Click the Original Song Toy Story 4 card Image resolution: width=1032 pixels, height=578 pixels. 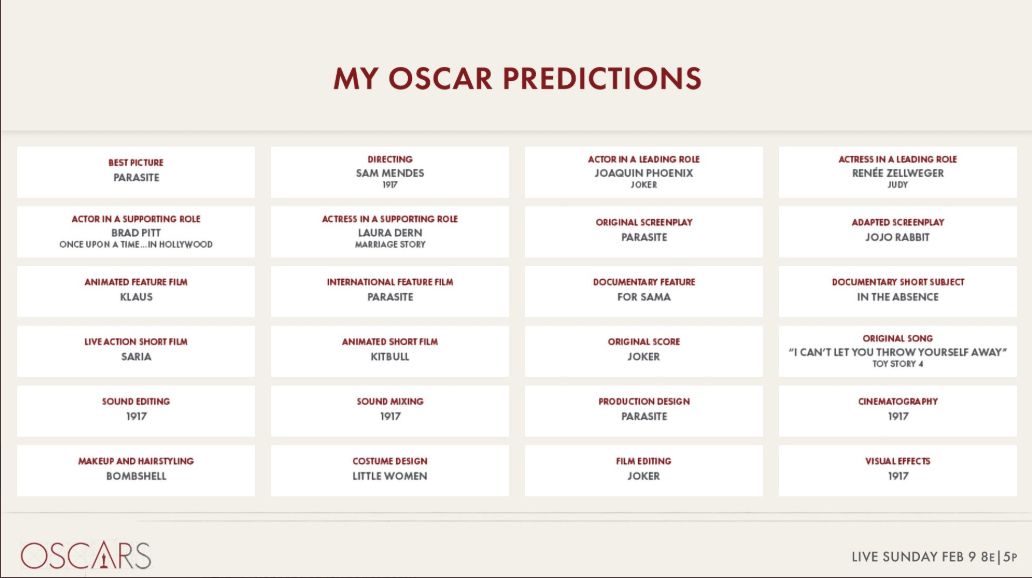[x=898, y=350]
